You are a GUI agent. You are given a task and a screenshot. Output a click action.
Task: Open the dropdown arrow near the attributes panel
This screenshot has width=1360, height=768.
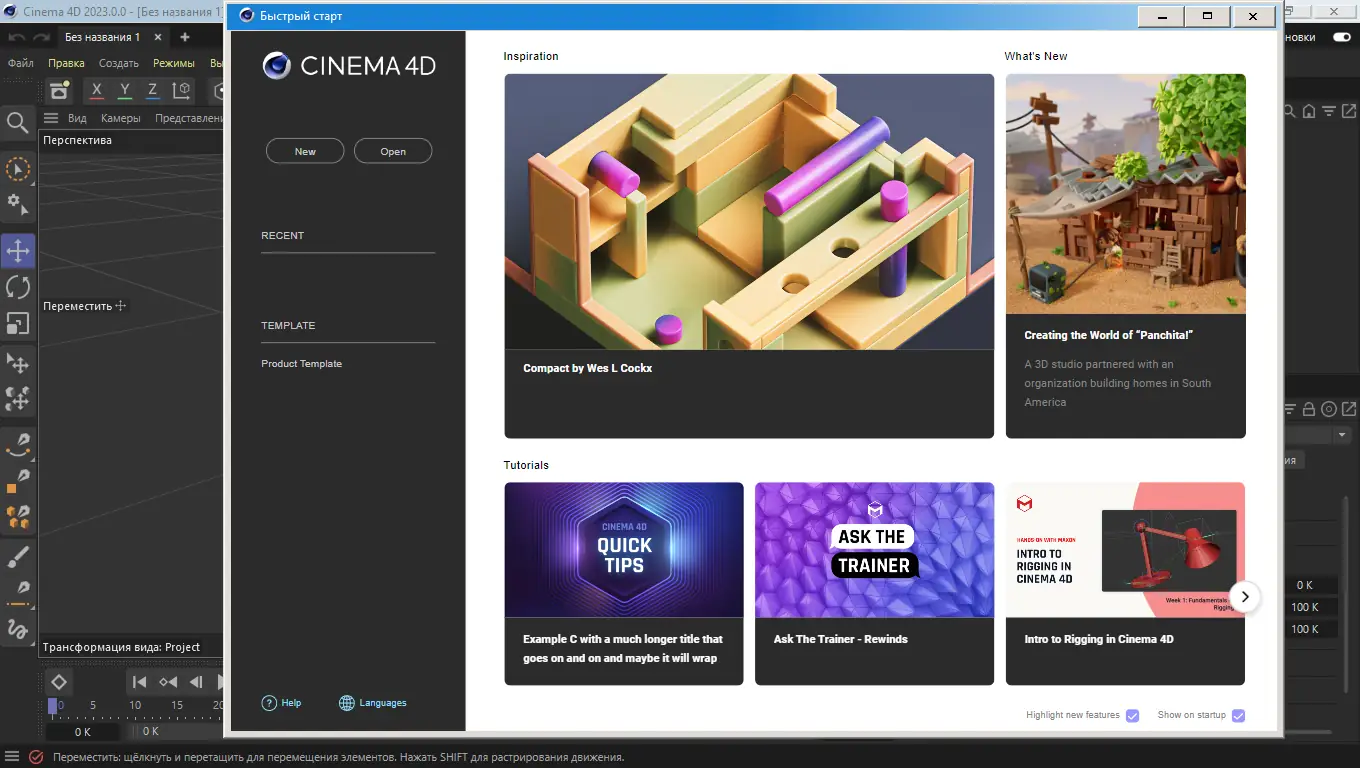coord(1343,434)
